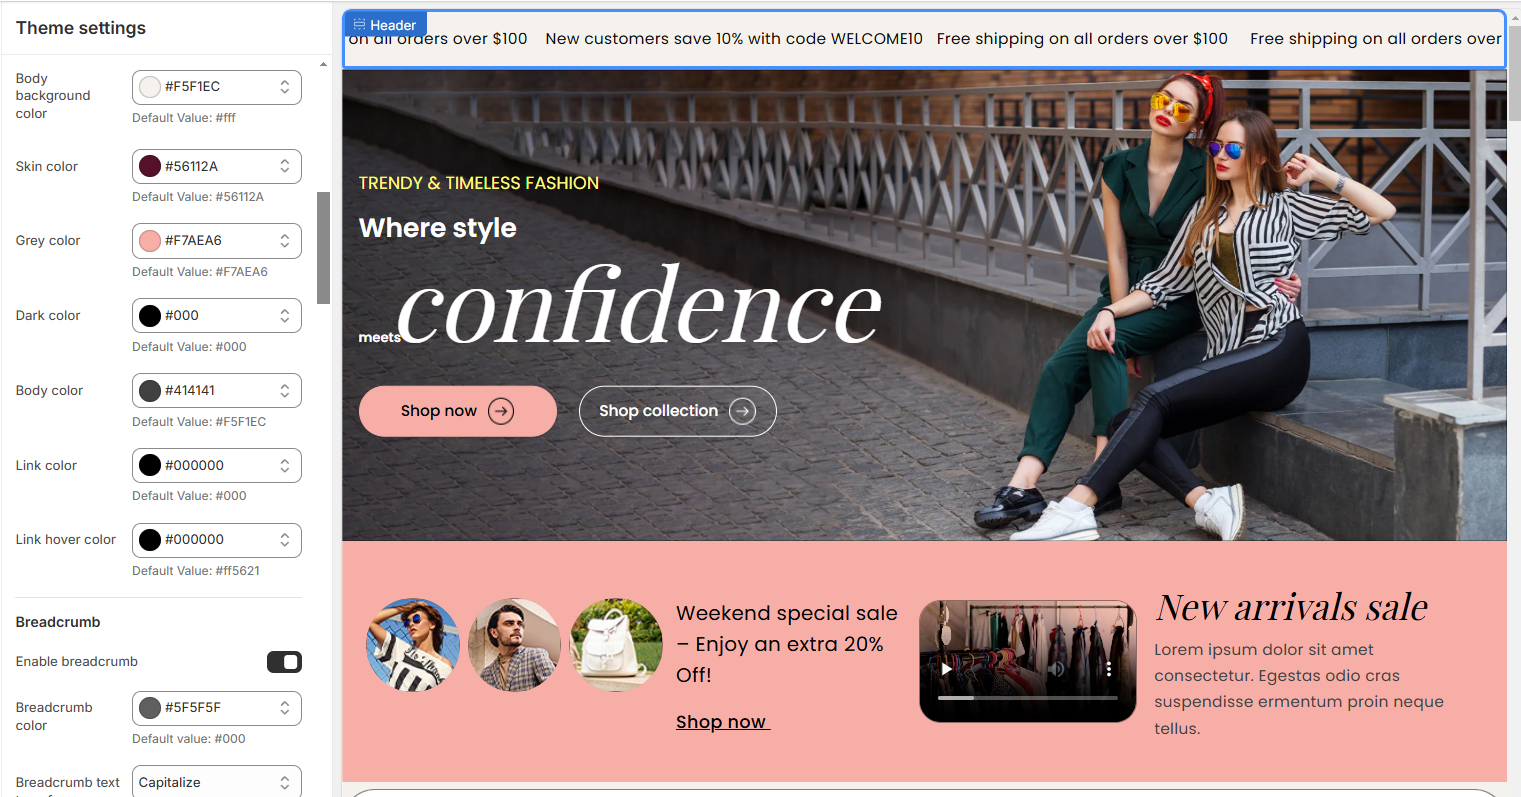Expand Breadcrumb color picker arrows

click(285, 708)
